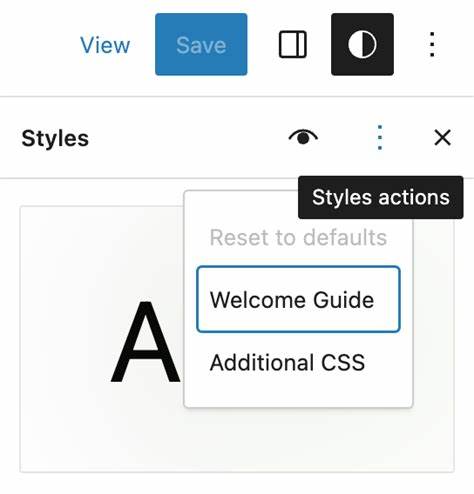Select the focused Welcome Guide item
474x494 pixels.
coord(298,299)
